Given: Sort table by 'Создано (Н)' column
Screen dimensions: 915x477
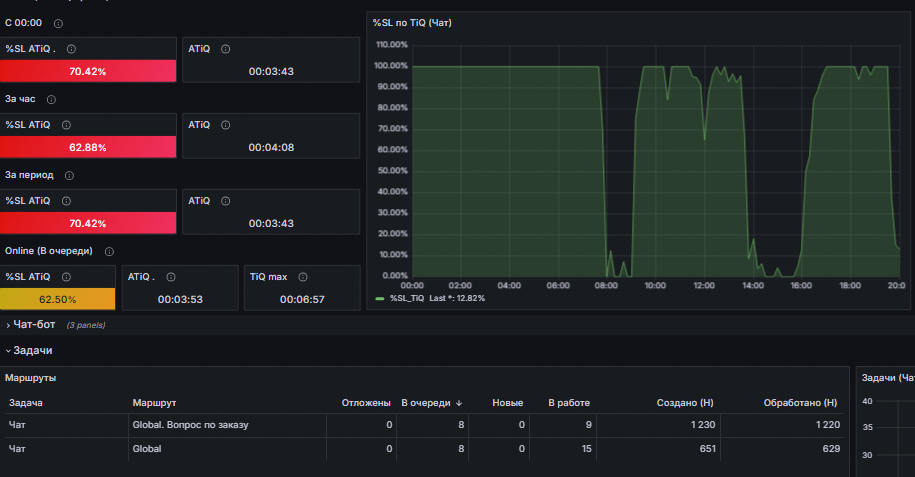Looking at the screenshot, I should point(684,403).
